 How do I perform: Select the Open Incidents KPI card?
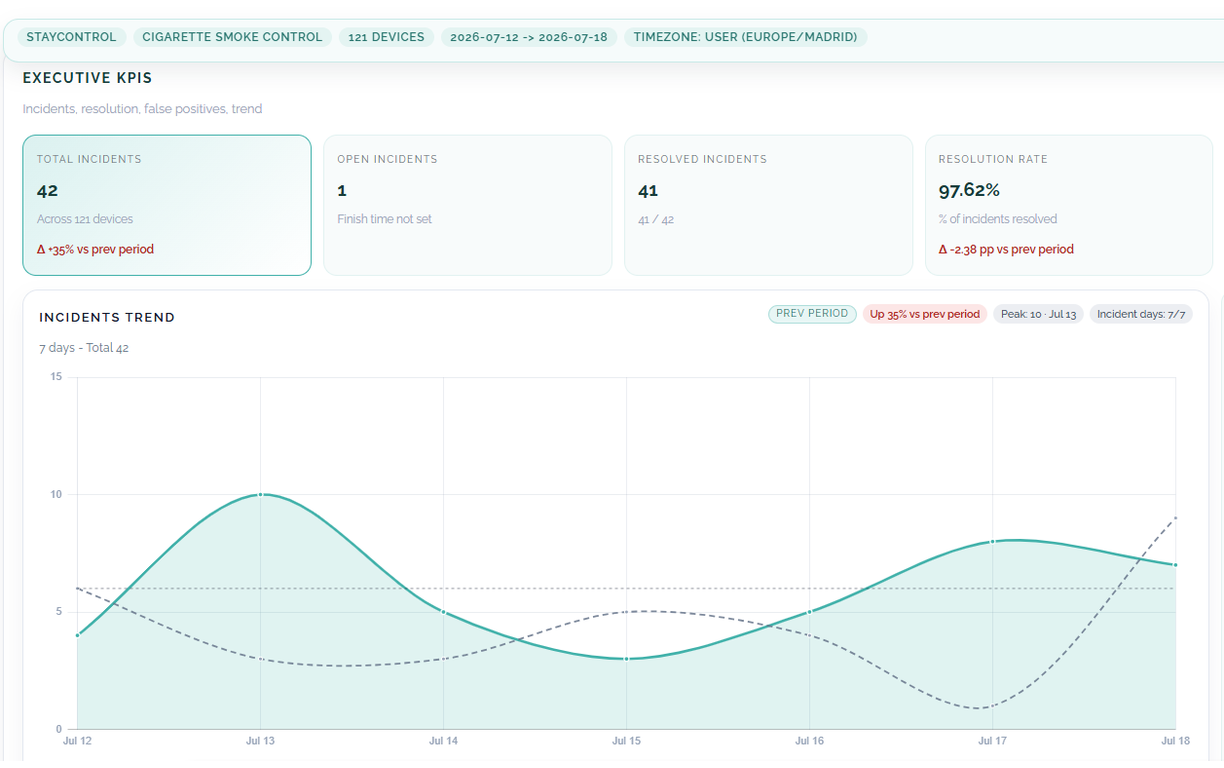tap(467, 205)
